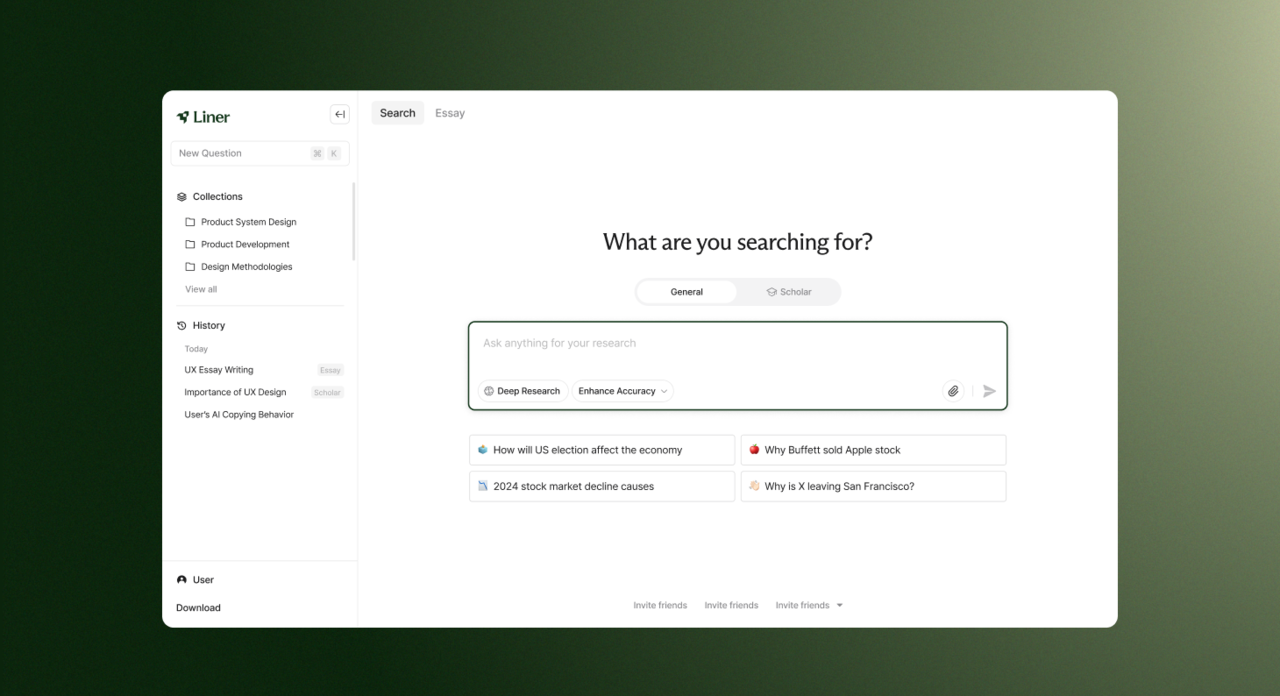Open the last Invite friends dropdown arrow
Image resolution: width=1280 pixels, height=696 pixels.
coord(839,605)
